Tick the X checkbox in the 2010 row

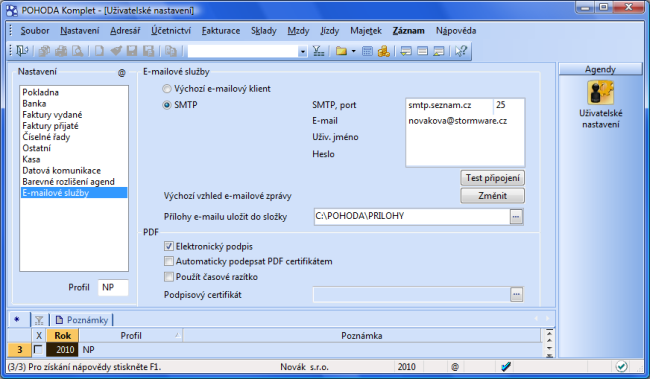[x=38, y=350]
